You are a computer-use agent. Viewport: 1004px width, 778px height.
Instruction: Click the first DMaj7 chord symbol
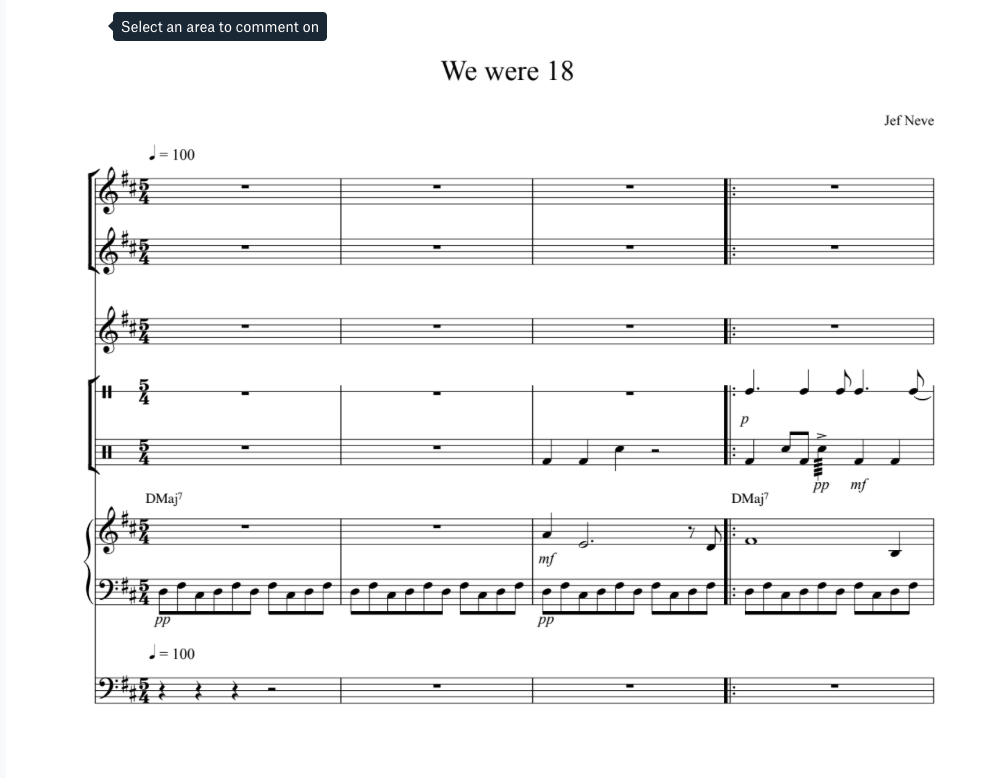click(163, 498)
